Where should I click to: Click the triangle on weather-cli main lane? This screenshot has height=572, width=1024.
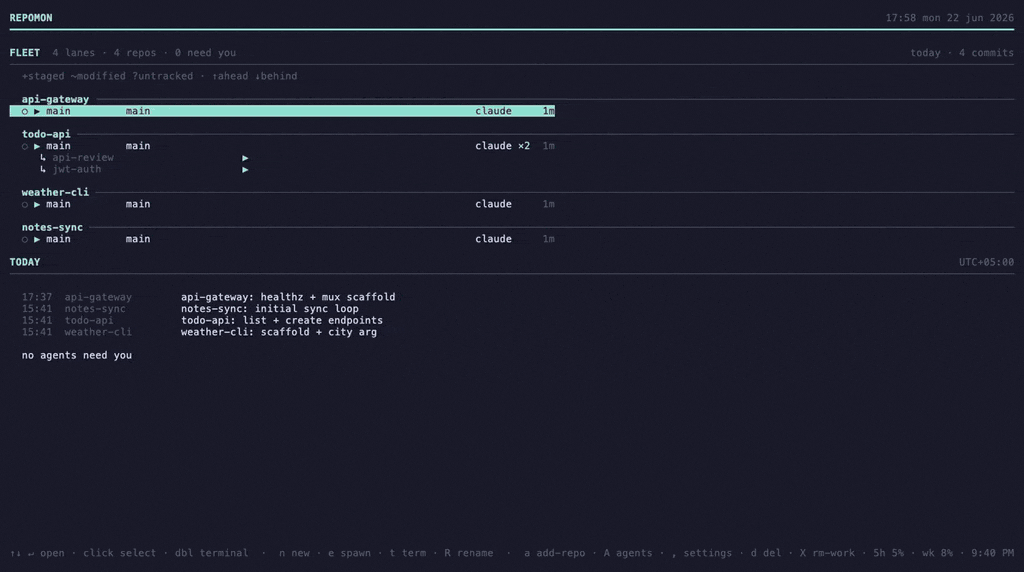click(37, 204)
